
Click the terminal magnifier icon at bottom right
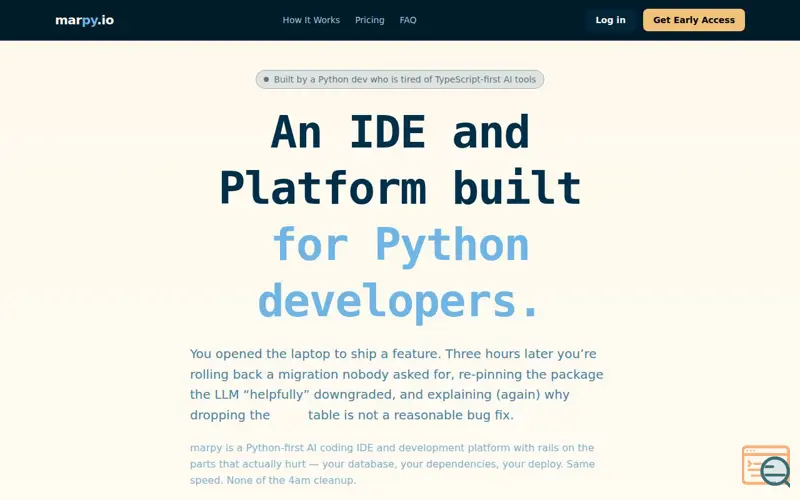click(x=766, y=466)
